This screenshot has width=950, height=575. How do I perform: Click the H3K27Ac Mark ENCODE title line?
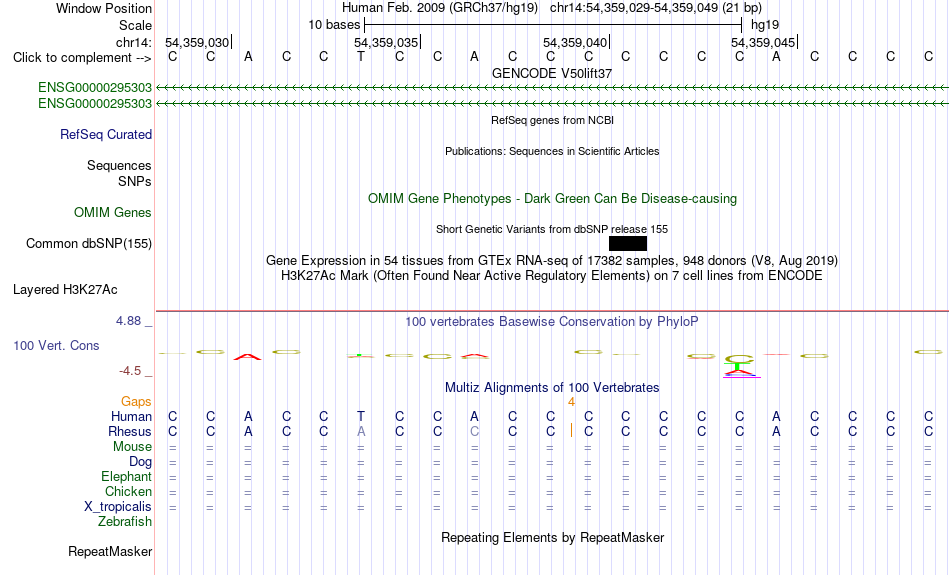point(552,276)
